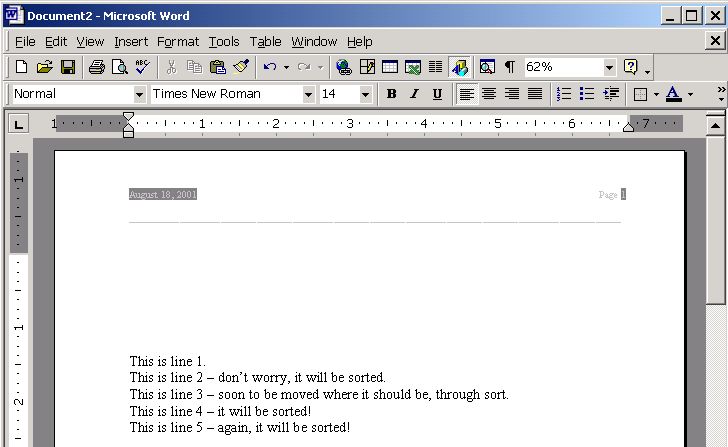Toggle italic formatting
This screenshot has width=728, height=447.
click(x=414, y=94)
